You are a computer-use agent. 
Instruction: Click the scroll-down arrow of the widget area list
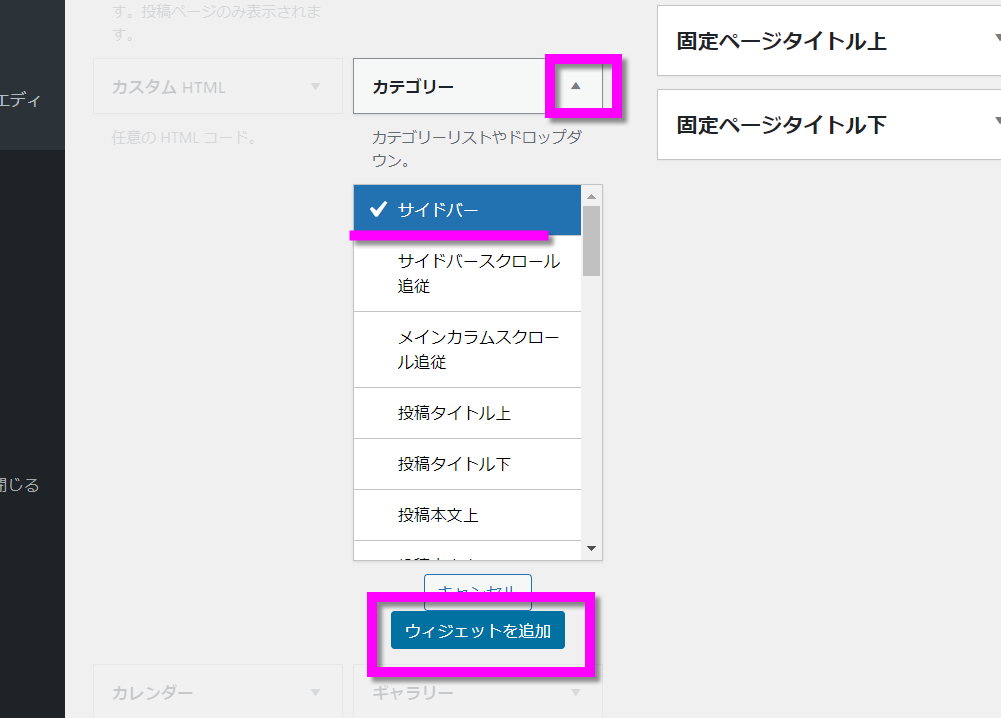pos(591,549)
